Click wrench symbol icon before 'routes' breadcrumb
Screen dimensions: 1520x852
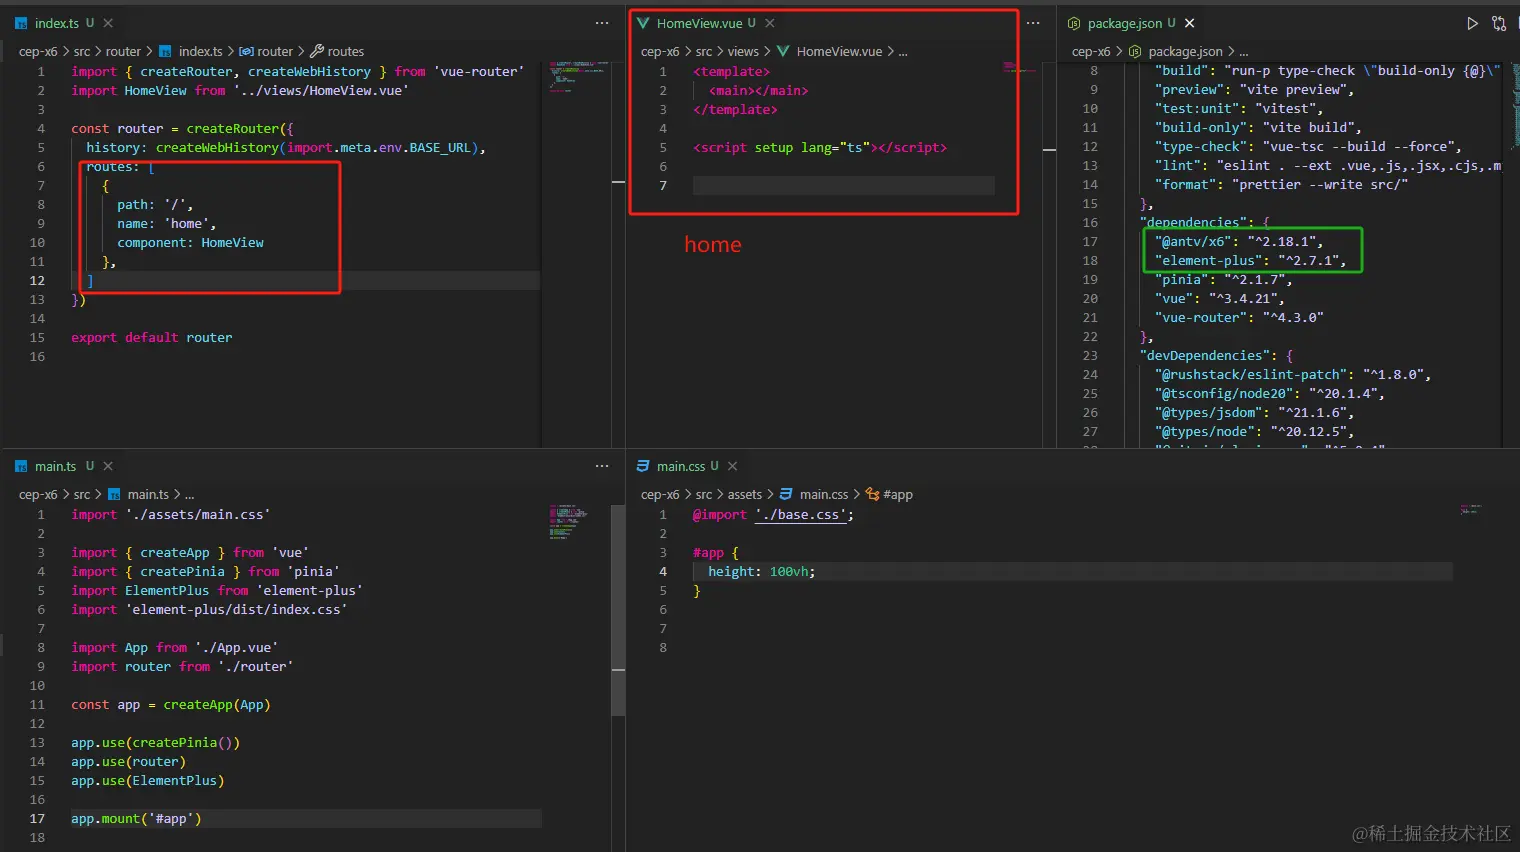coord(317,51)
